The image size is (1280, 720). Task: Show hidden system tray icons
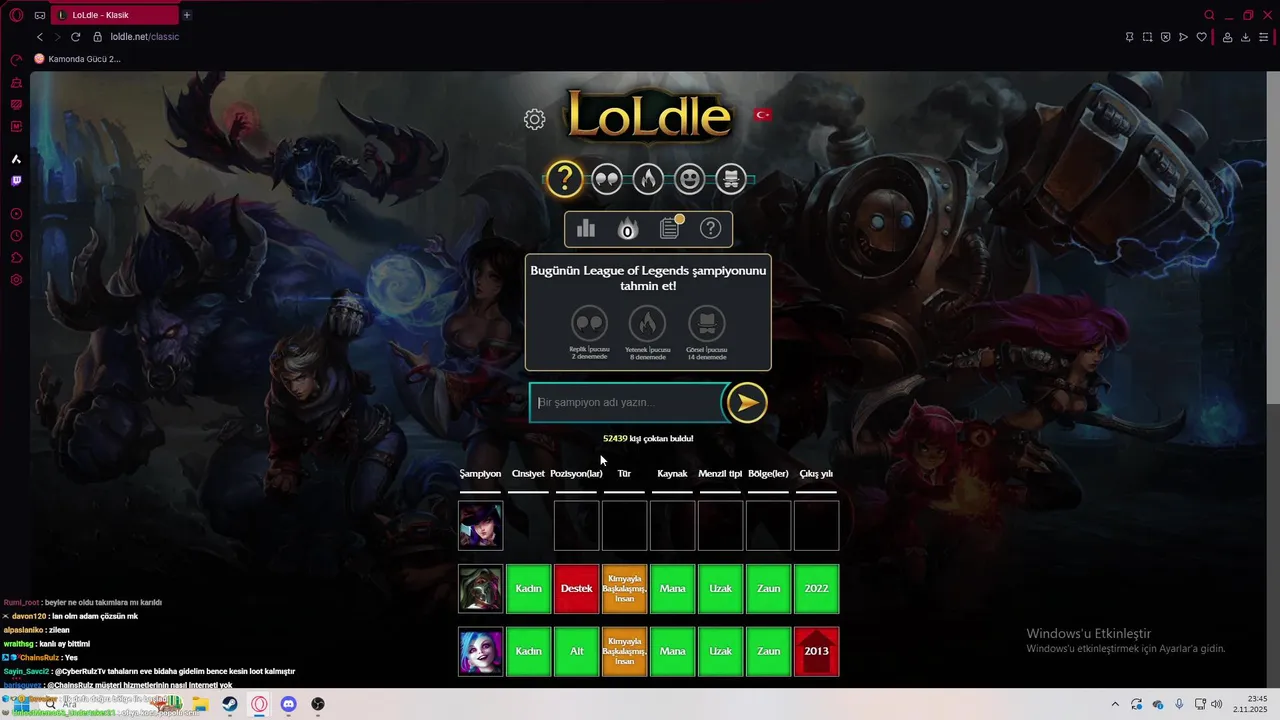point(1115,704)
